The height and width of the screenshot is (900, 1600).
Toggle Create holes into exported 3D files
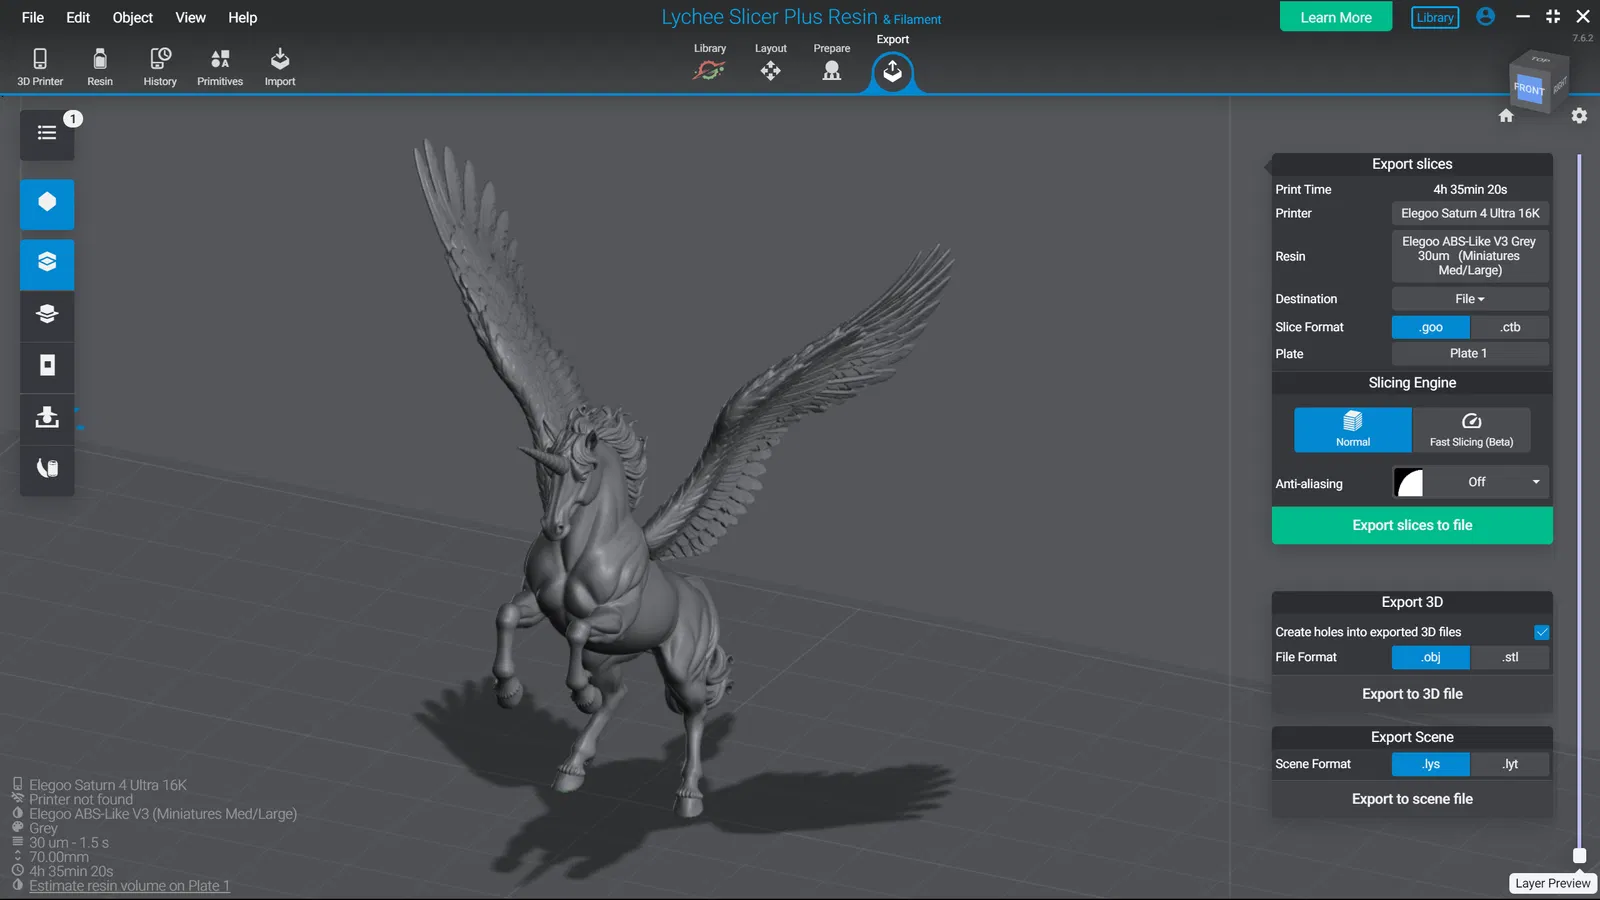1542,632
